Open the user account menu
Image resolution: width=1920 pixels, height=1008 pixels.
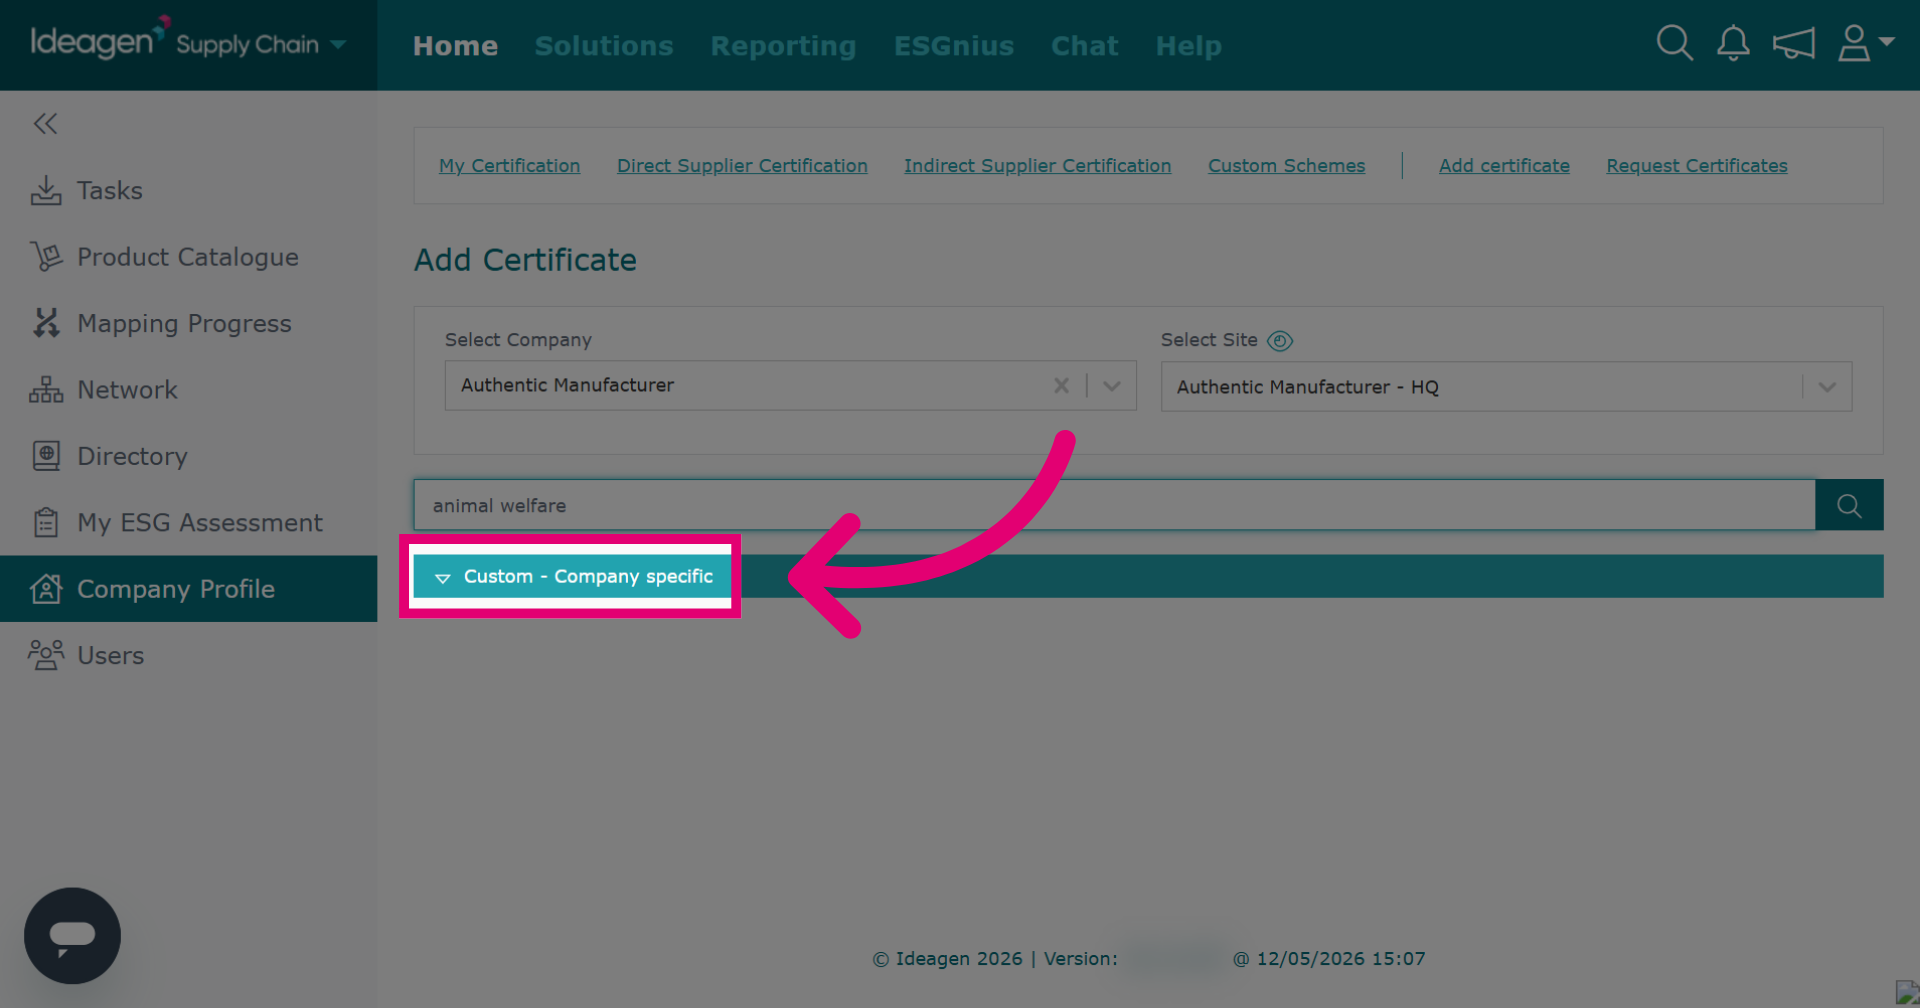1865,44
